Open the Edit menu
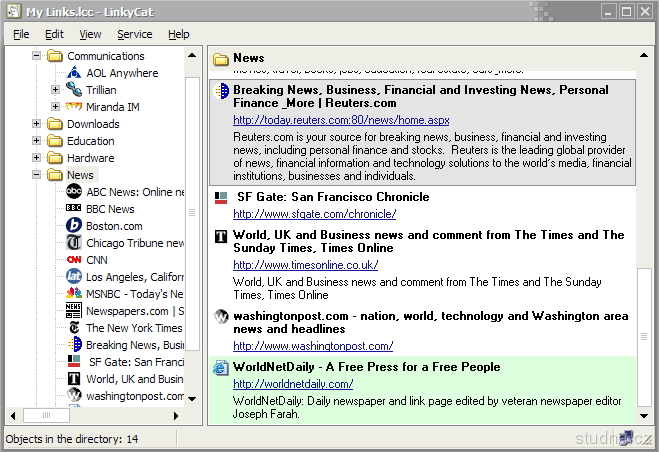Image resolution: width=659 pixels, height=452 pixels. pos(54,34)
